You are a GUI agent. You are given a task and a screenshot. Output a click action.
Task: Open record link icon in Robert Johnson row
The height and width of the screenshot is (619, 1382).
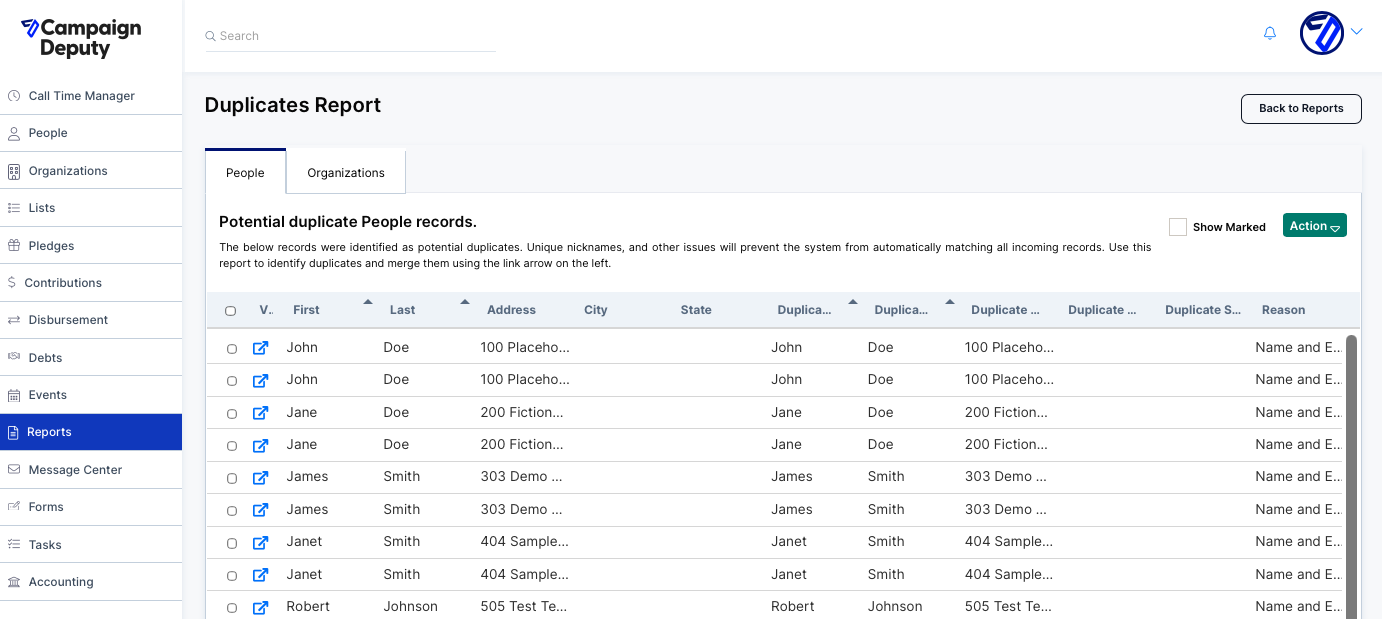[260, 607]
